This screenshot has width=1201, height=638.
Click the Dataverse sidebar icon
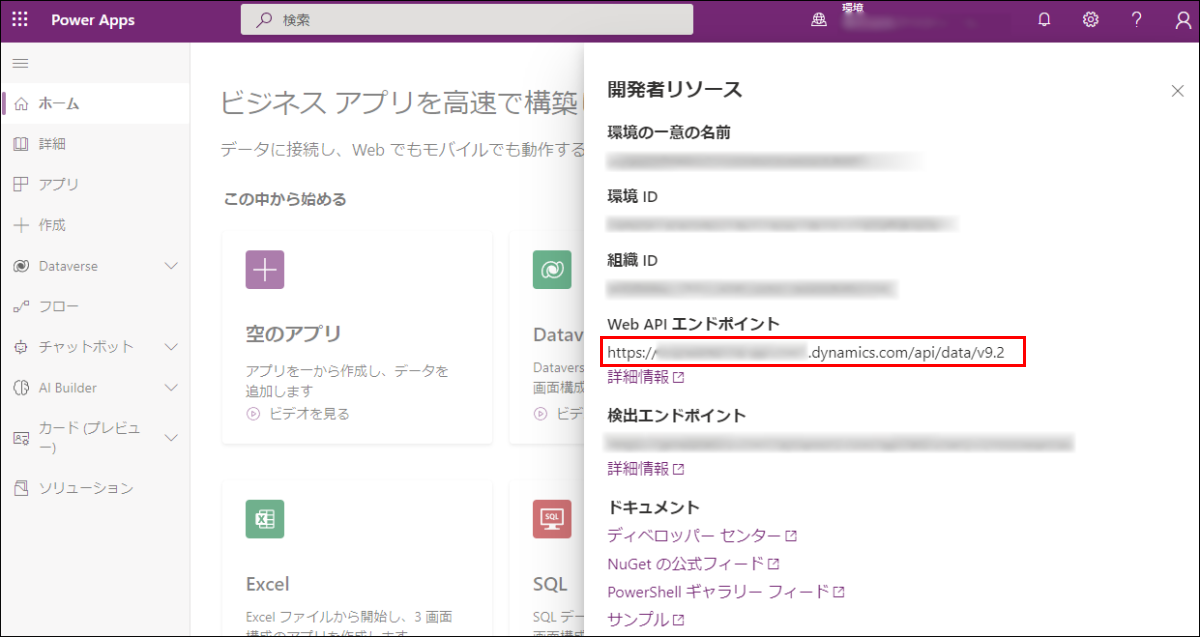click(x=21, y=266)
